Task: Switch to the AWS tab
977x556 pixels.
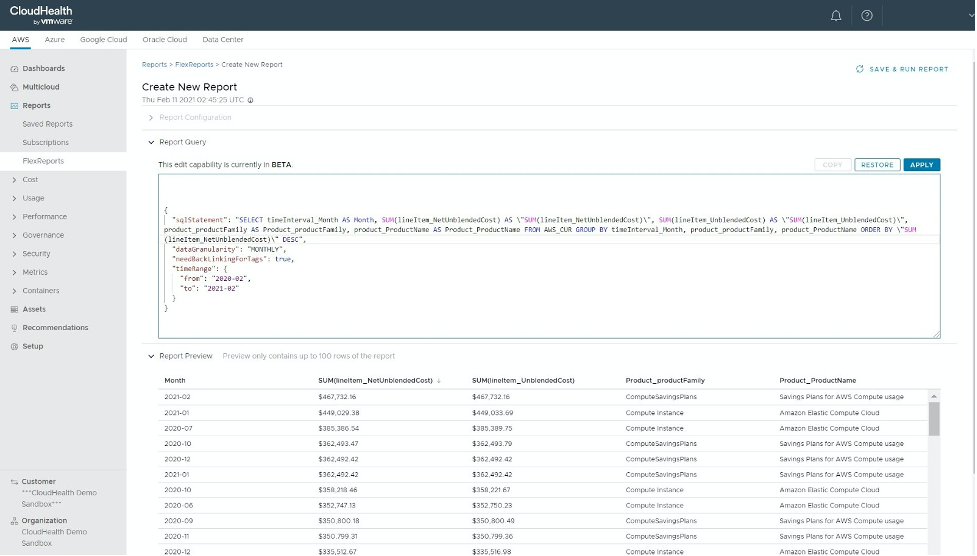Action: (x=21, y=39)
